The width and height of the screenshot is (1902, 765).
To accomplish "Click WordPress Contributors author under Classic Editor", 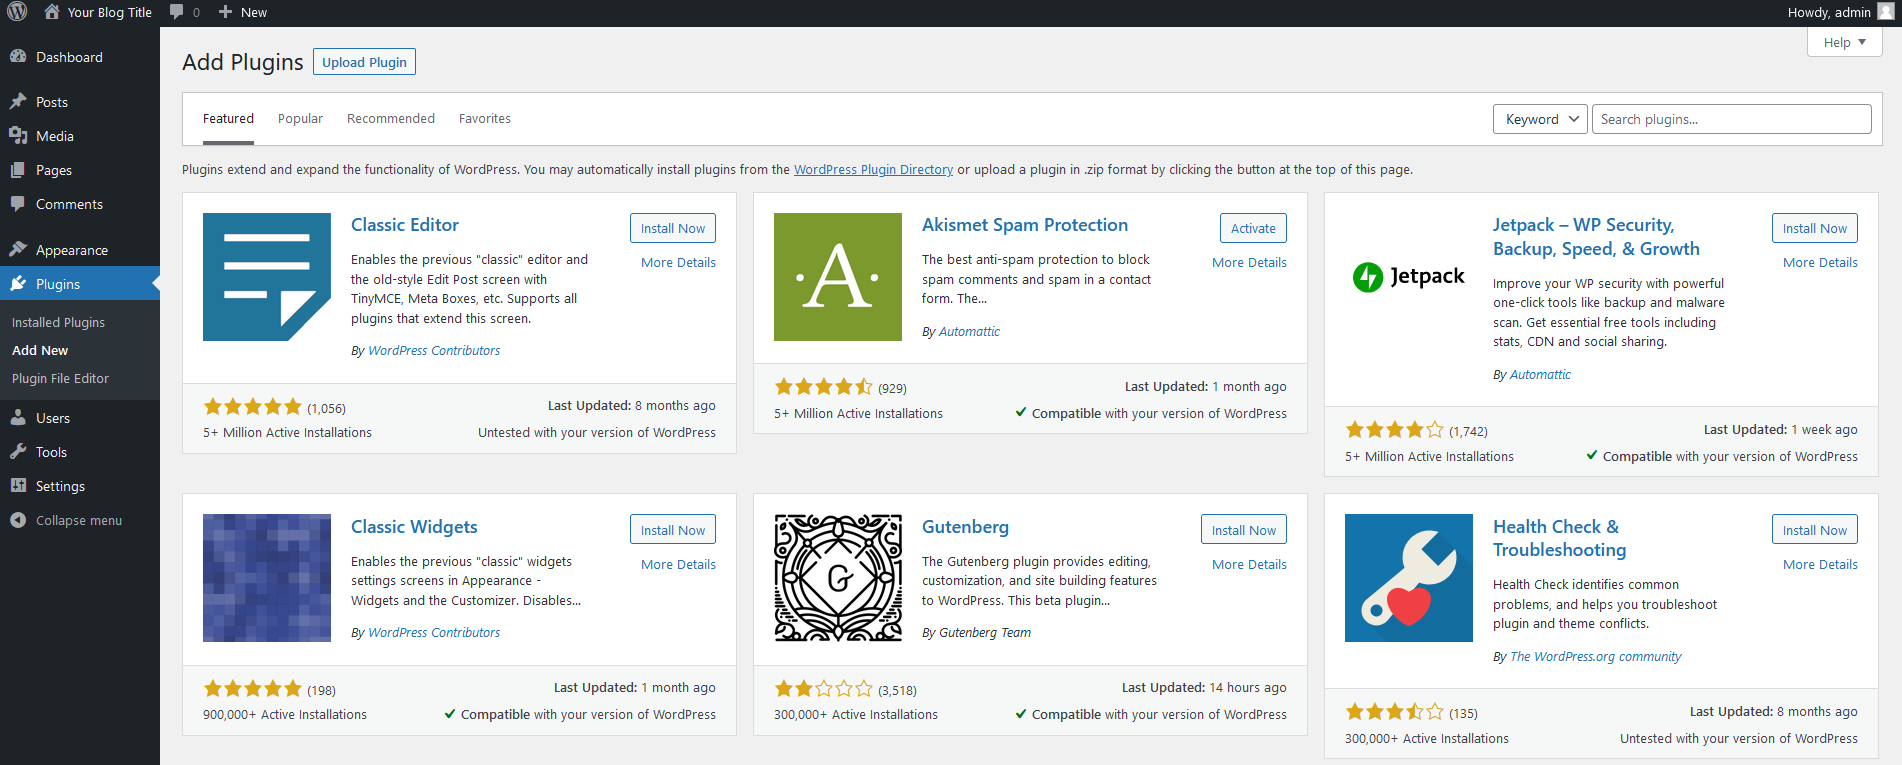I will pos(434,350).
